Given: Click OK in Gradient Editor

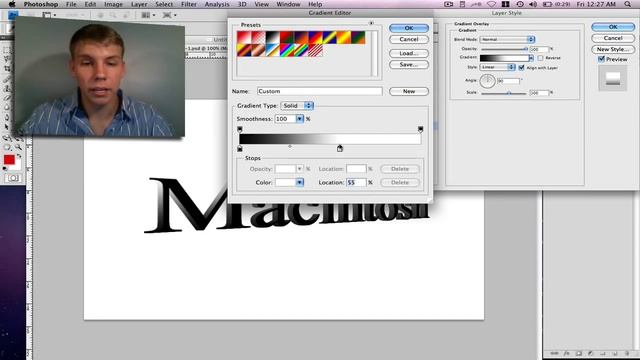Looking at the screenshot, I should (409, 28).
